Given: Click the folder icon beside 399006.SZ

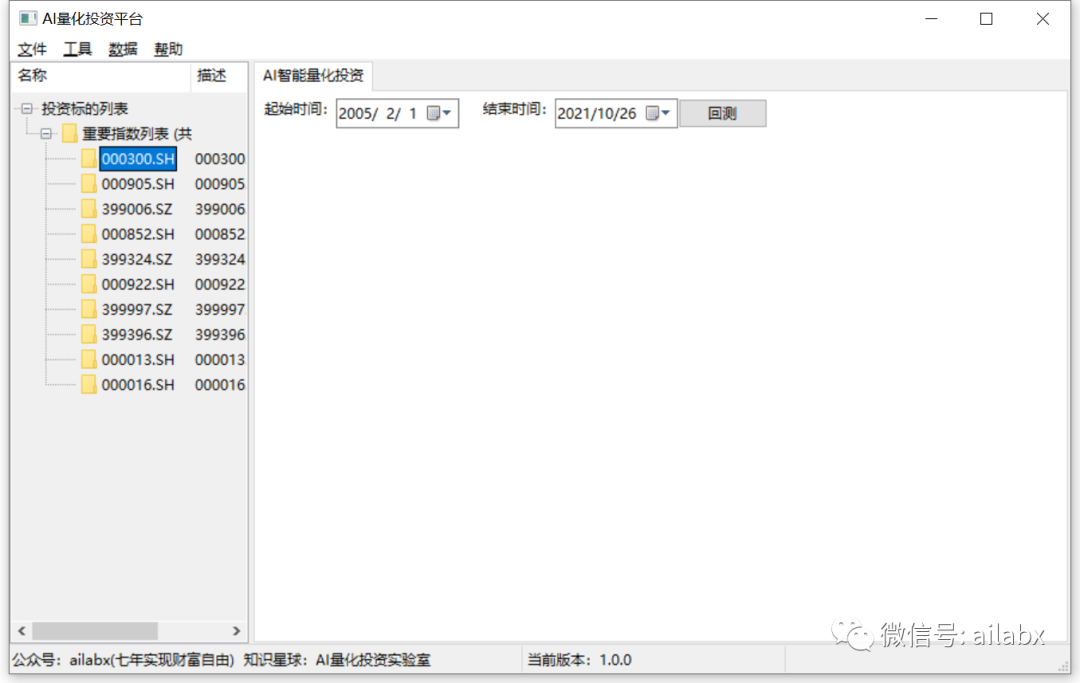Looking at the screenshot, I should pyautogui.click(x=89, y=208).
